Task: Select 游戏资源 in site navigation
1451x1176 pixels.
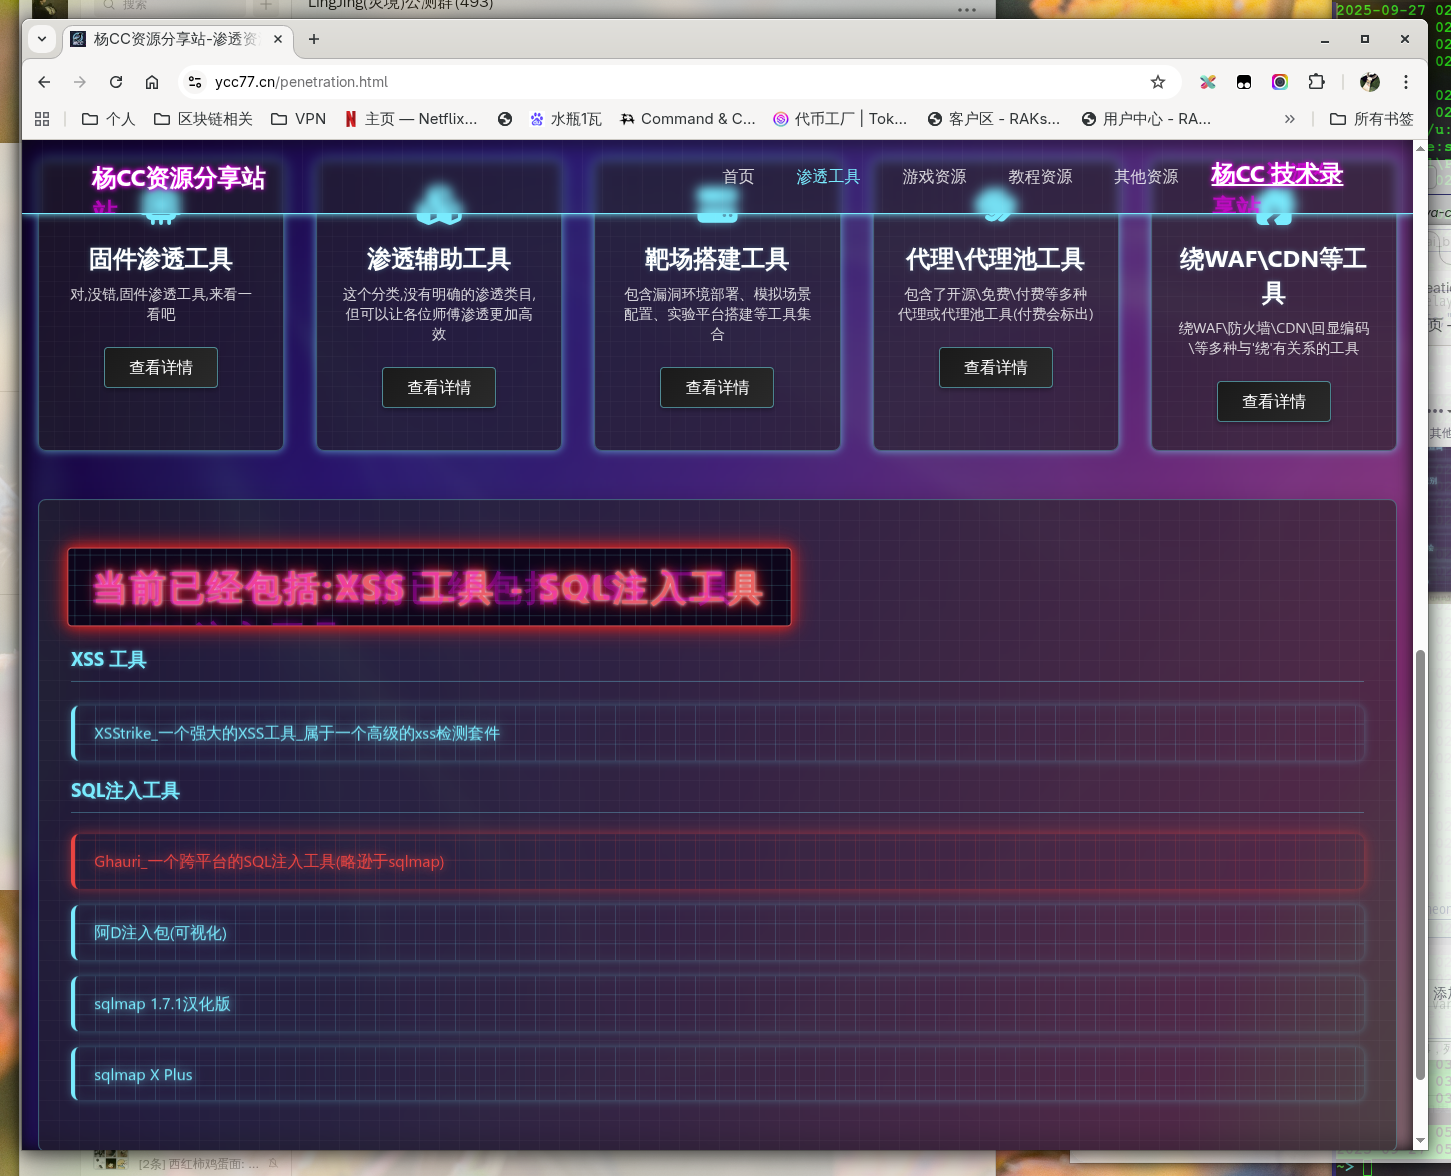Action: click(934, 177)
